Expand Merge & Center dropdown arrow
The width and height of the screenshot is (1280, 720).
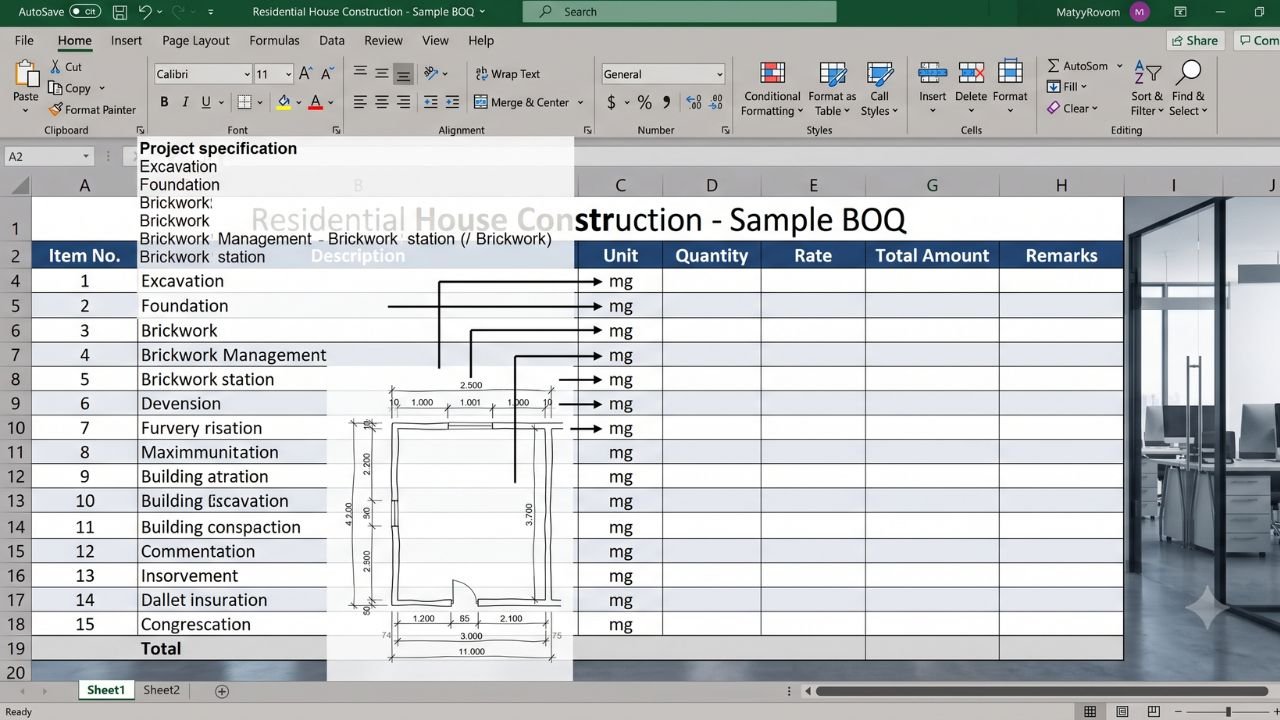tap(579, 102)
